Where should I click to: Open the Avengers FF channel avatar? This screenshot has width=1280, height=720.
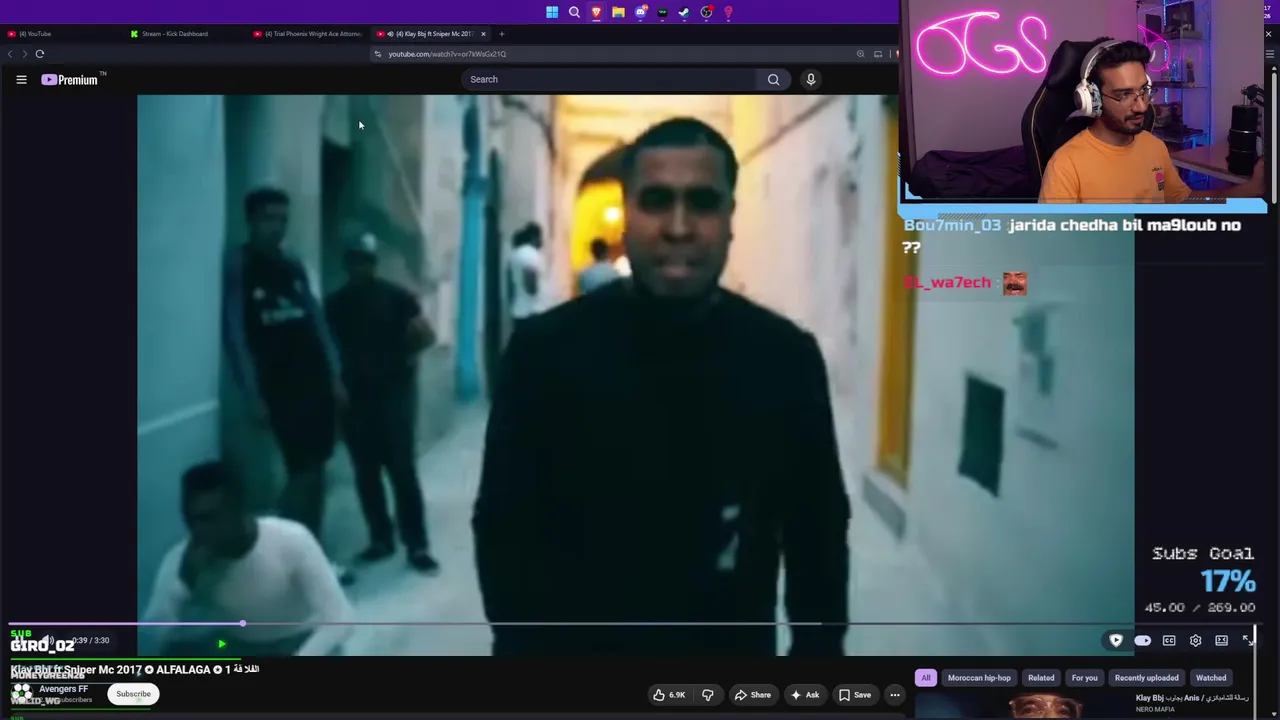tap(22, 692)
